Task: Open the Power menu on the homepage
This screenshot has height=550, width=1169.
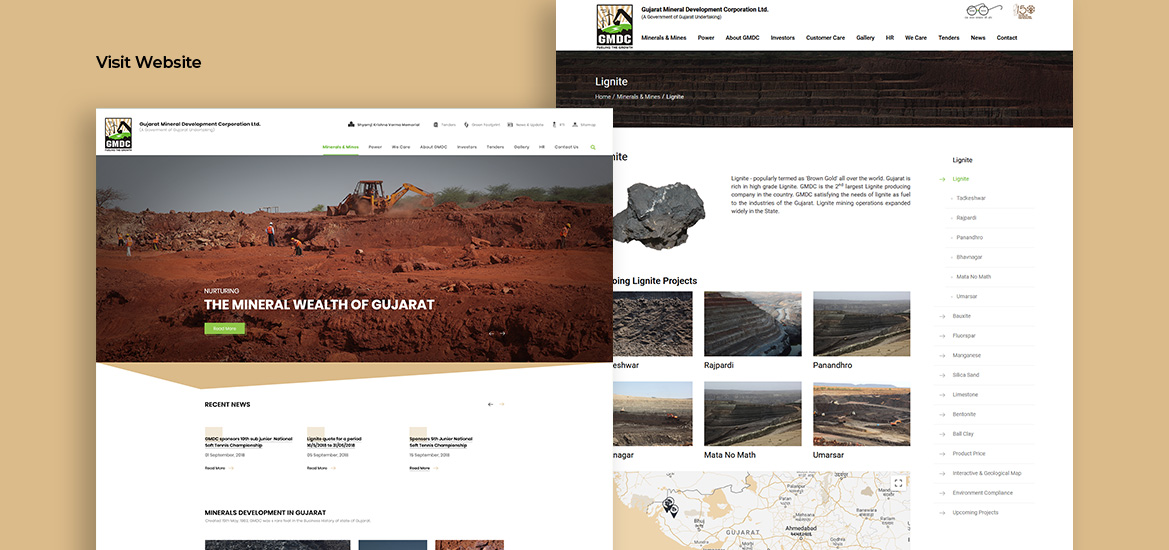Action: [x=375, y=147]
